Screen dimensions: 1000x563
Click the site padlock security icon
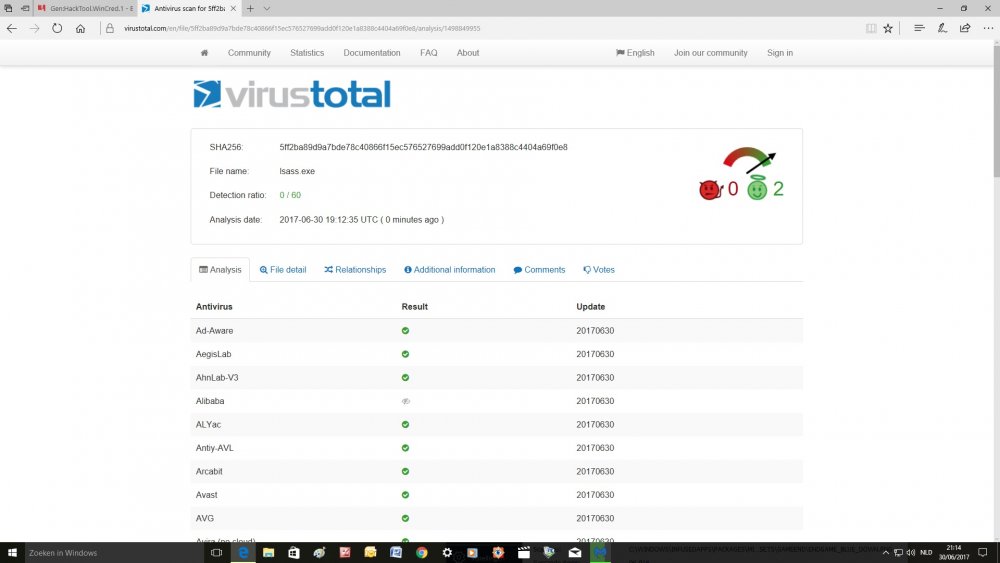[x=110, y=28]
